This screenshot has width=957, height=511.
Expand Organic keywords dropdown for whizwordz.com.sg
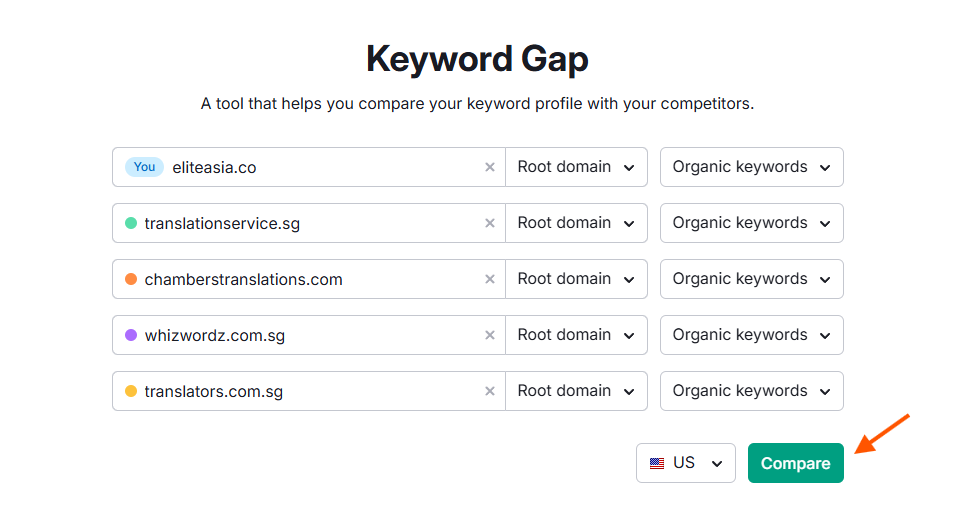pyautogui.click(x=751, y=335)
